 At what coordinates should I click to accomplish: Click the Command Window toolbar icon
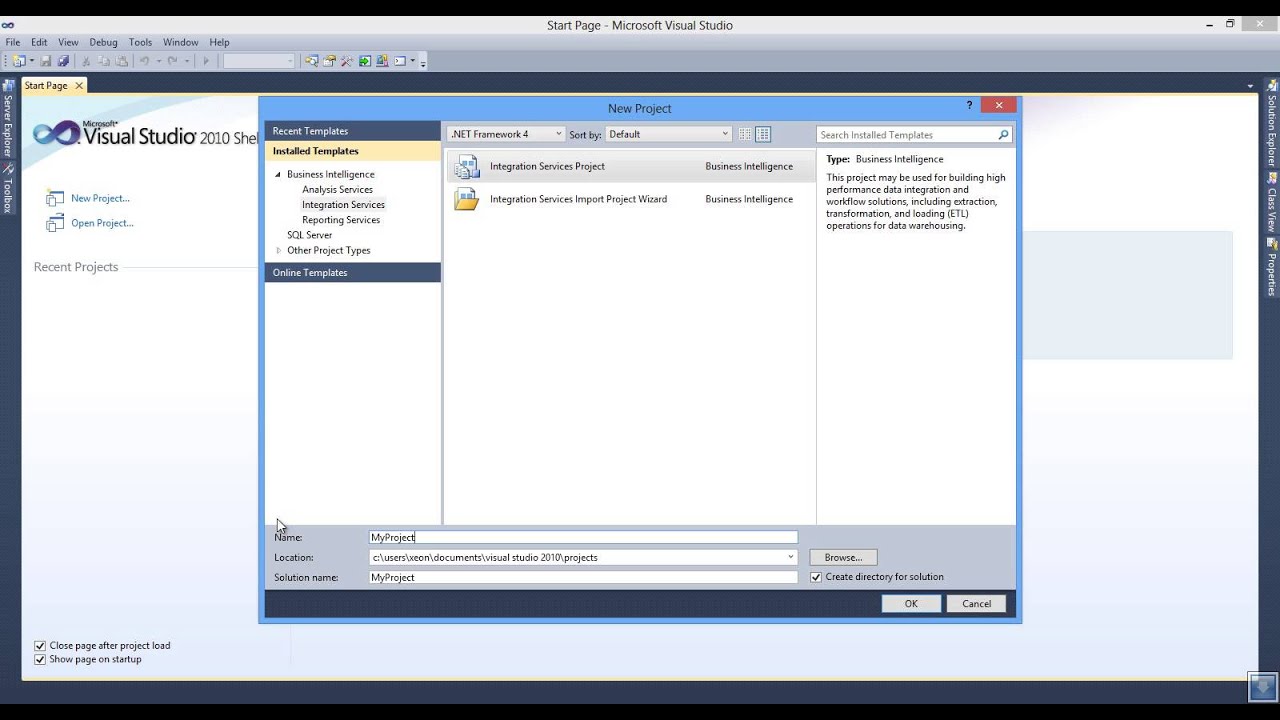tap(400, 61)
